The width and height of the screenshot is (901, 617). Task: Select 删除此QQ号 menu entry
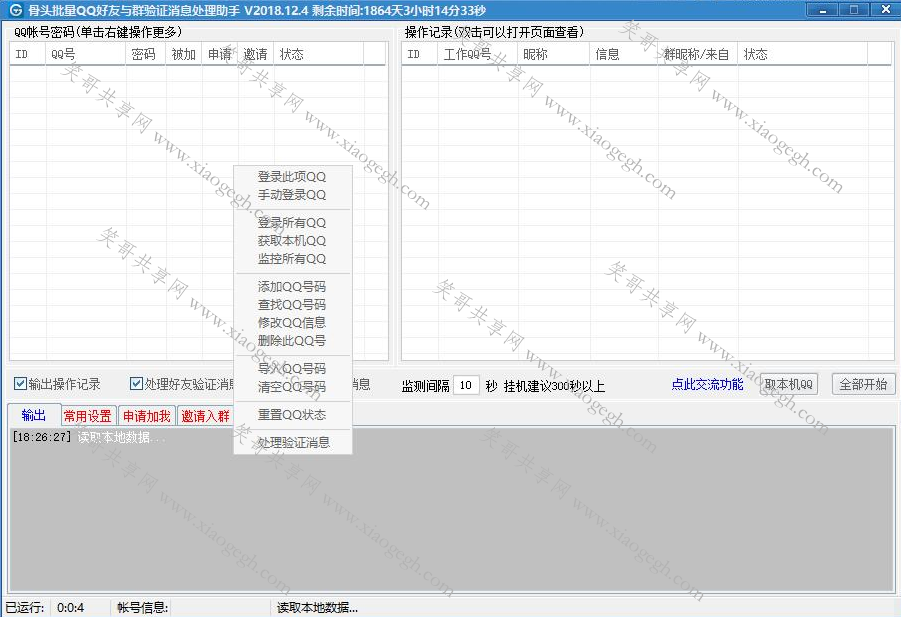[x=292, y=341]
